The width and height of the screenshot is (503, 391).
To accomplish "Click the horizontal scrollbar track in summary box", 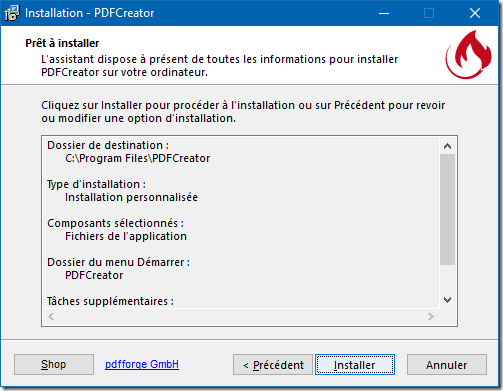I will coord(241,316).
